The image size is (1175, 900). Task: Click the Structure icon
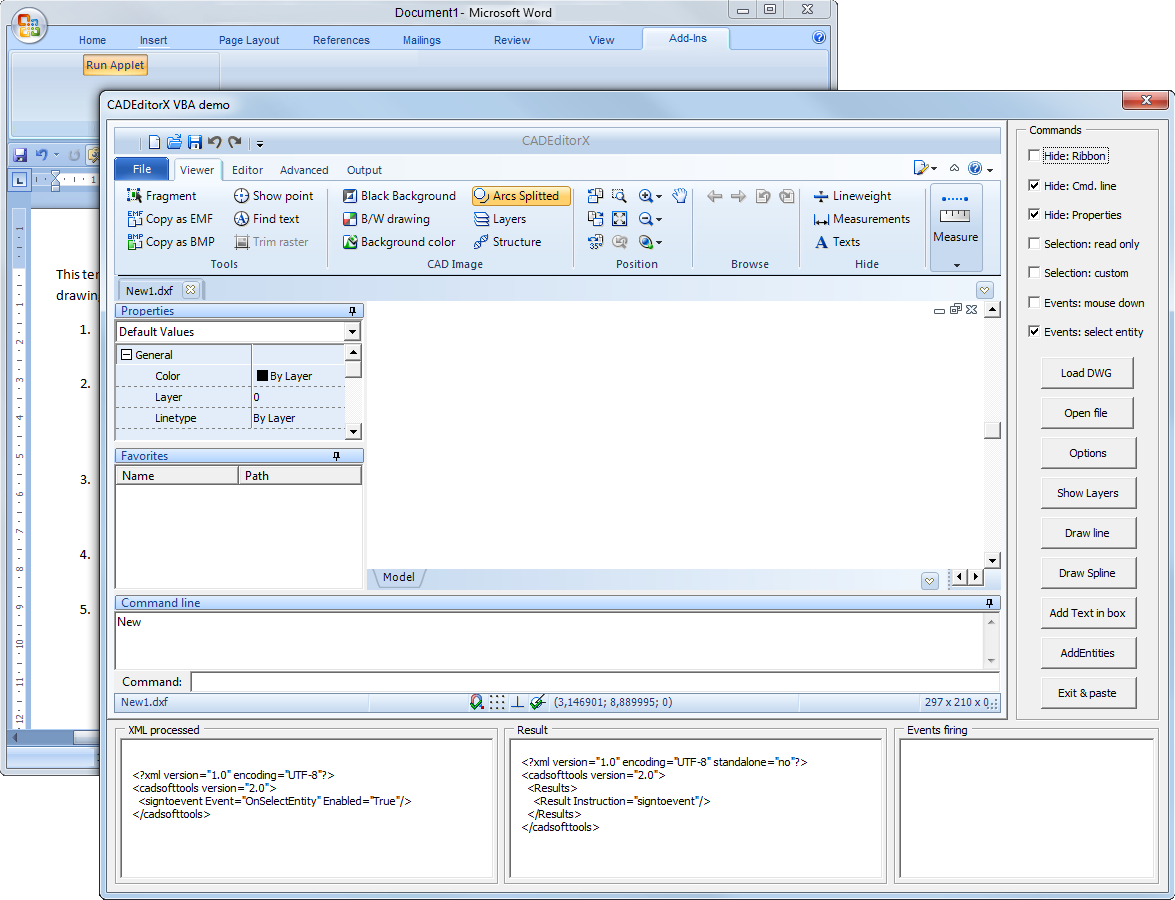pos(481,242)
